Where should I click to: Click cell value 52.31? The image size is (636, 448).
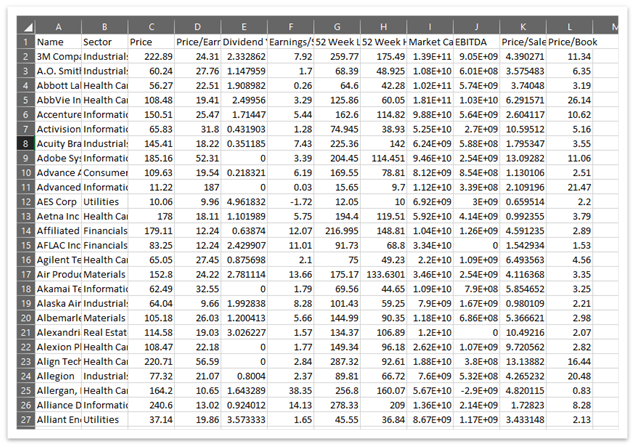pyautogui.click(x=198, y=159)
